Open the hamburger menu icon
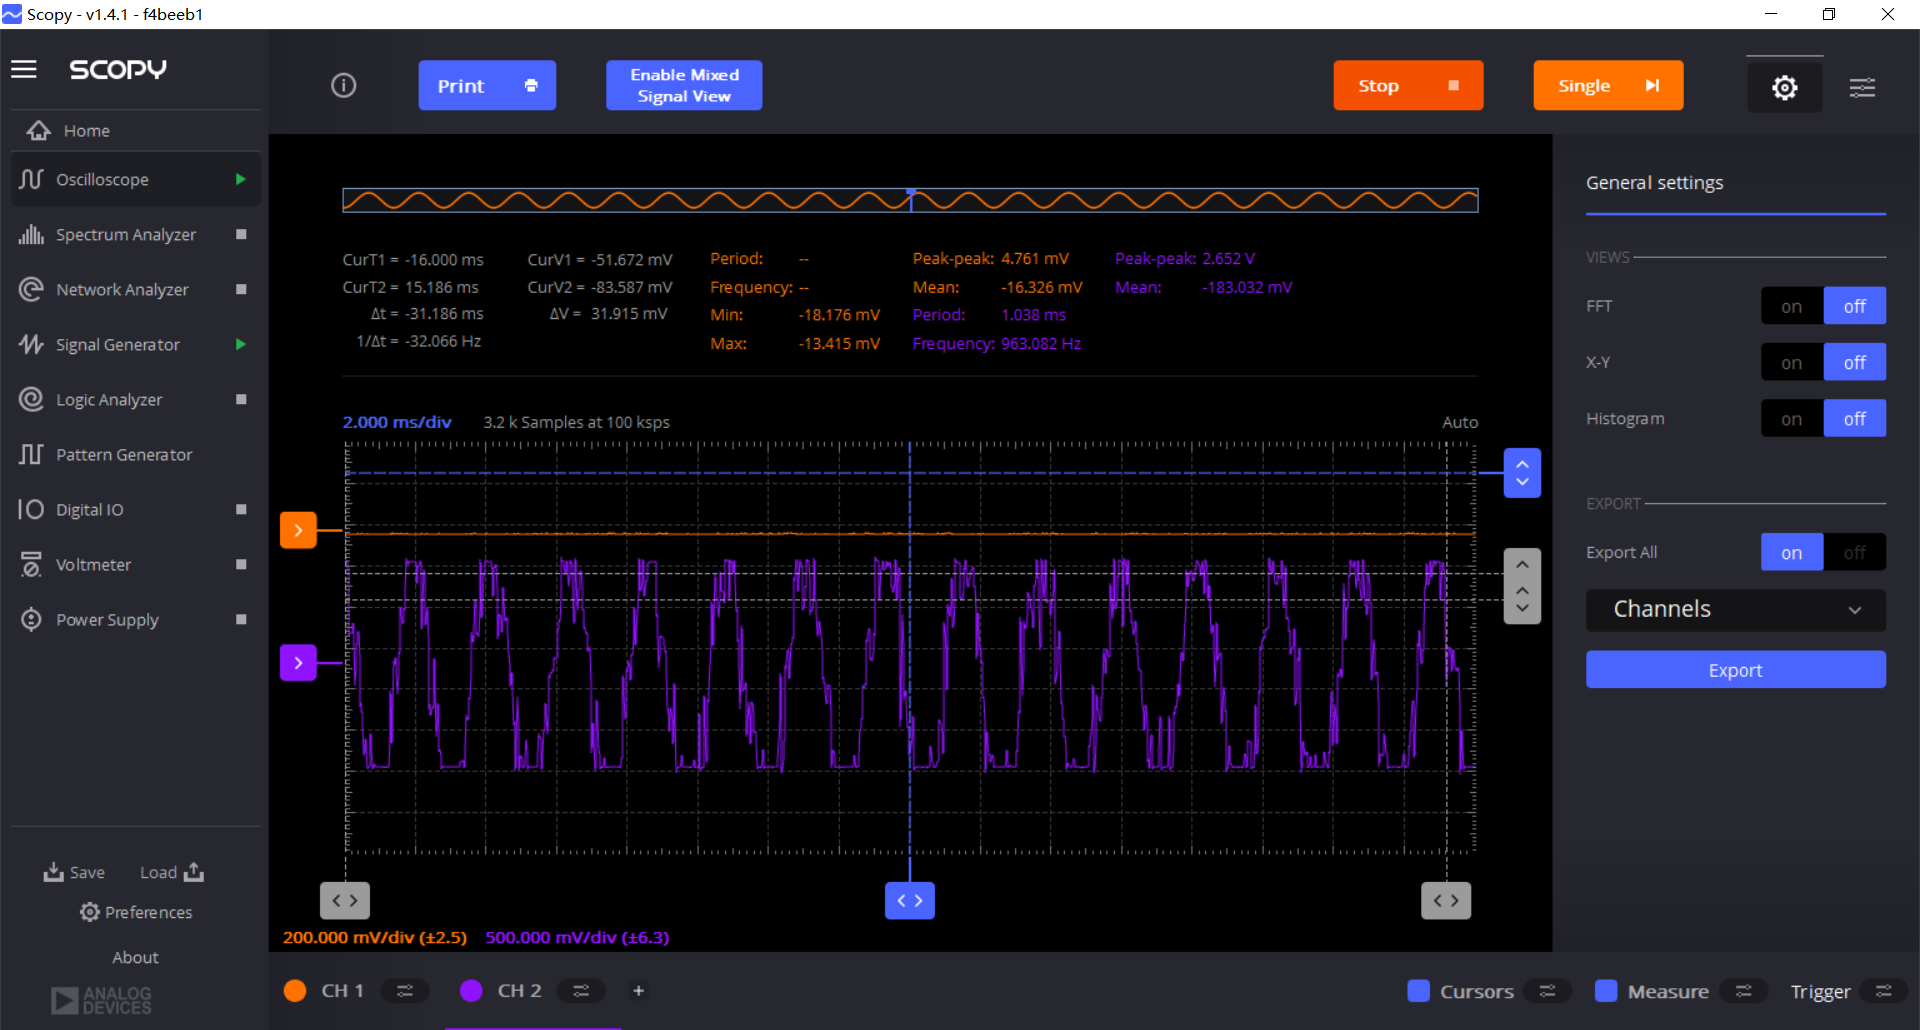The width and height of the screenshot is (1920, 1030). (24, 69)
